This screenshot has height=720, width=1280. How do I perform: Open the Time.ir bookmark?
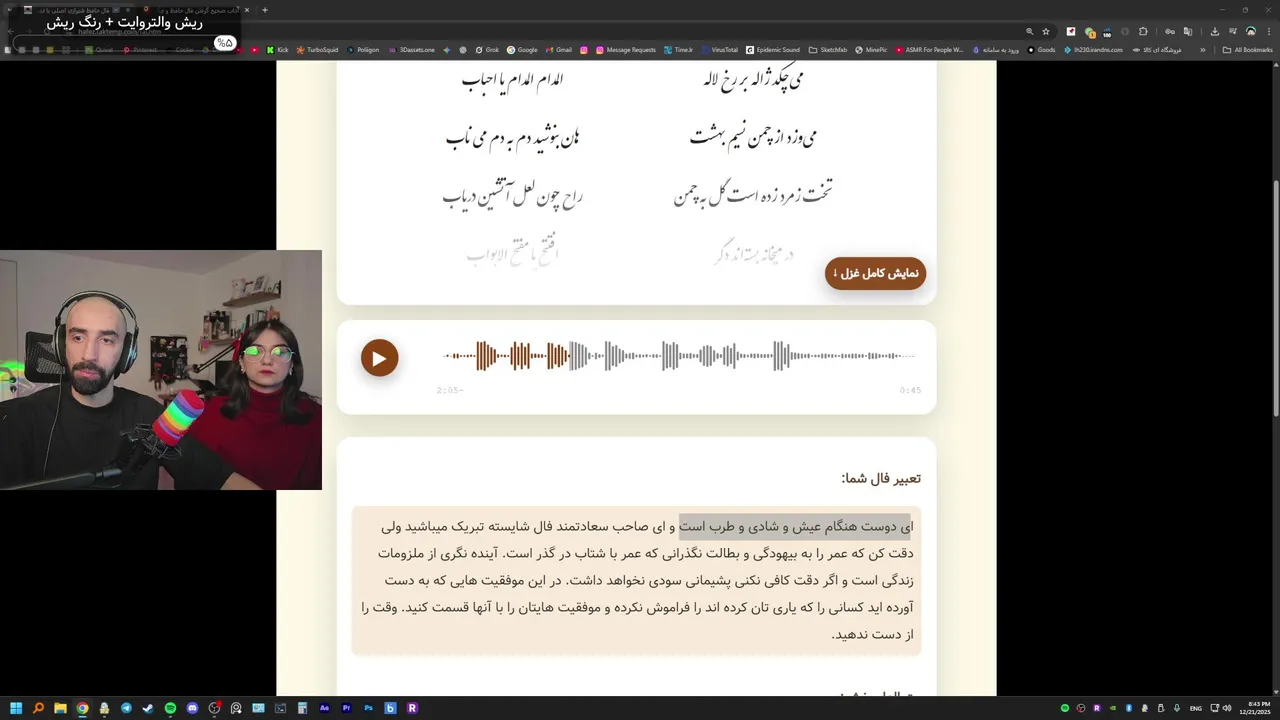tap(678, 50)
